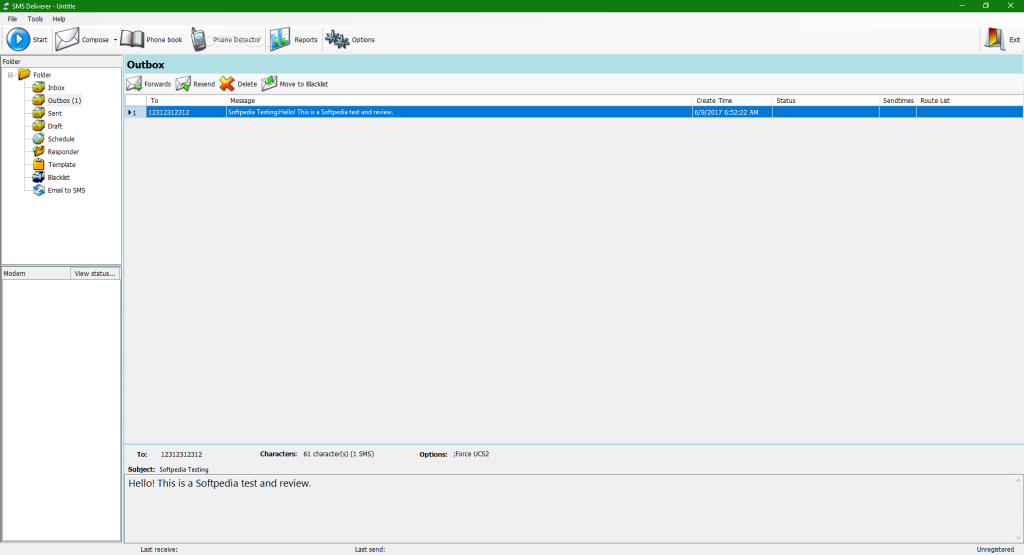Open the Reports chart icon
The height and width of the screenshot is (555, 1024).
[x=280, y=40]
